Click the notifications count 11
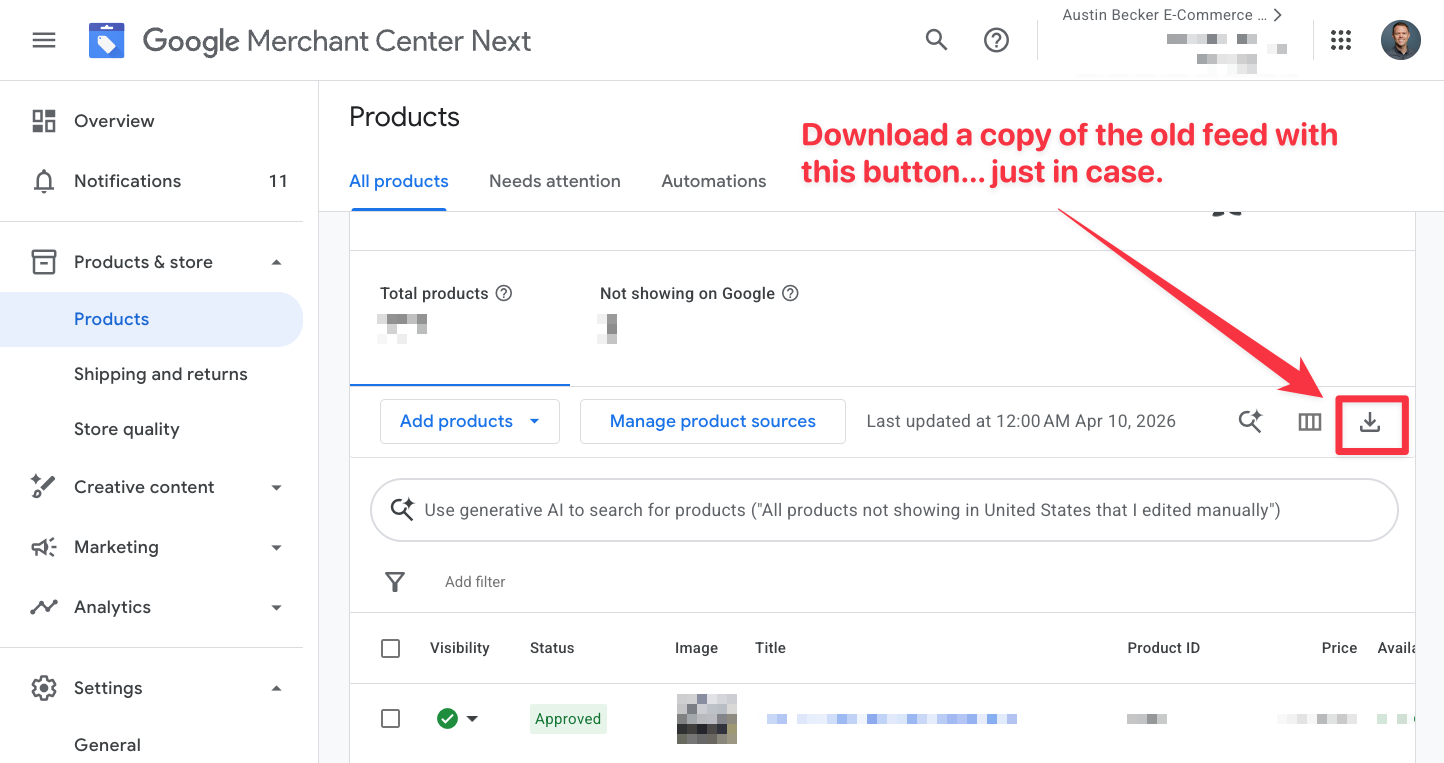 click(278, 181)
